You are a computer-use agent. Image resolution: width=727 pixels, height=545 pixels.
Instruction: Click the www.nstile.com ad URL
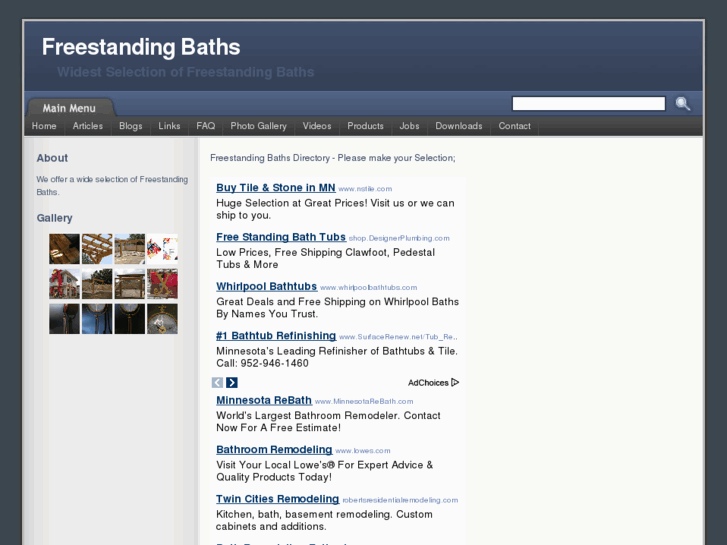click(x=365, y=189)
